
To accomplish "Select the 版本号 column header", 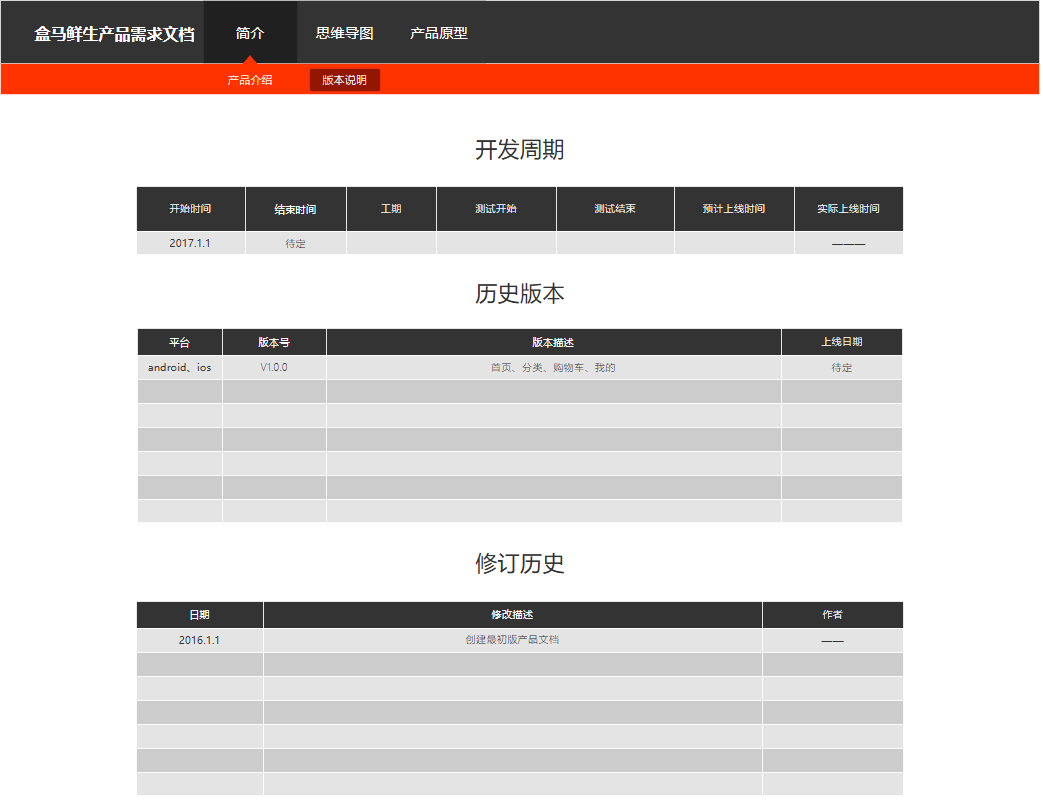I will coord(274,342).
